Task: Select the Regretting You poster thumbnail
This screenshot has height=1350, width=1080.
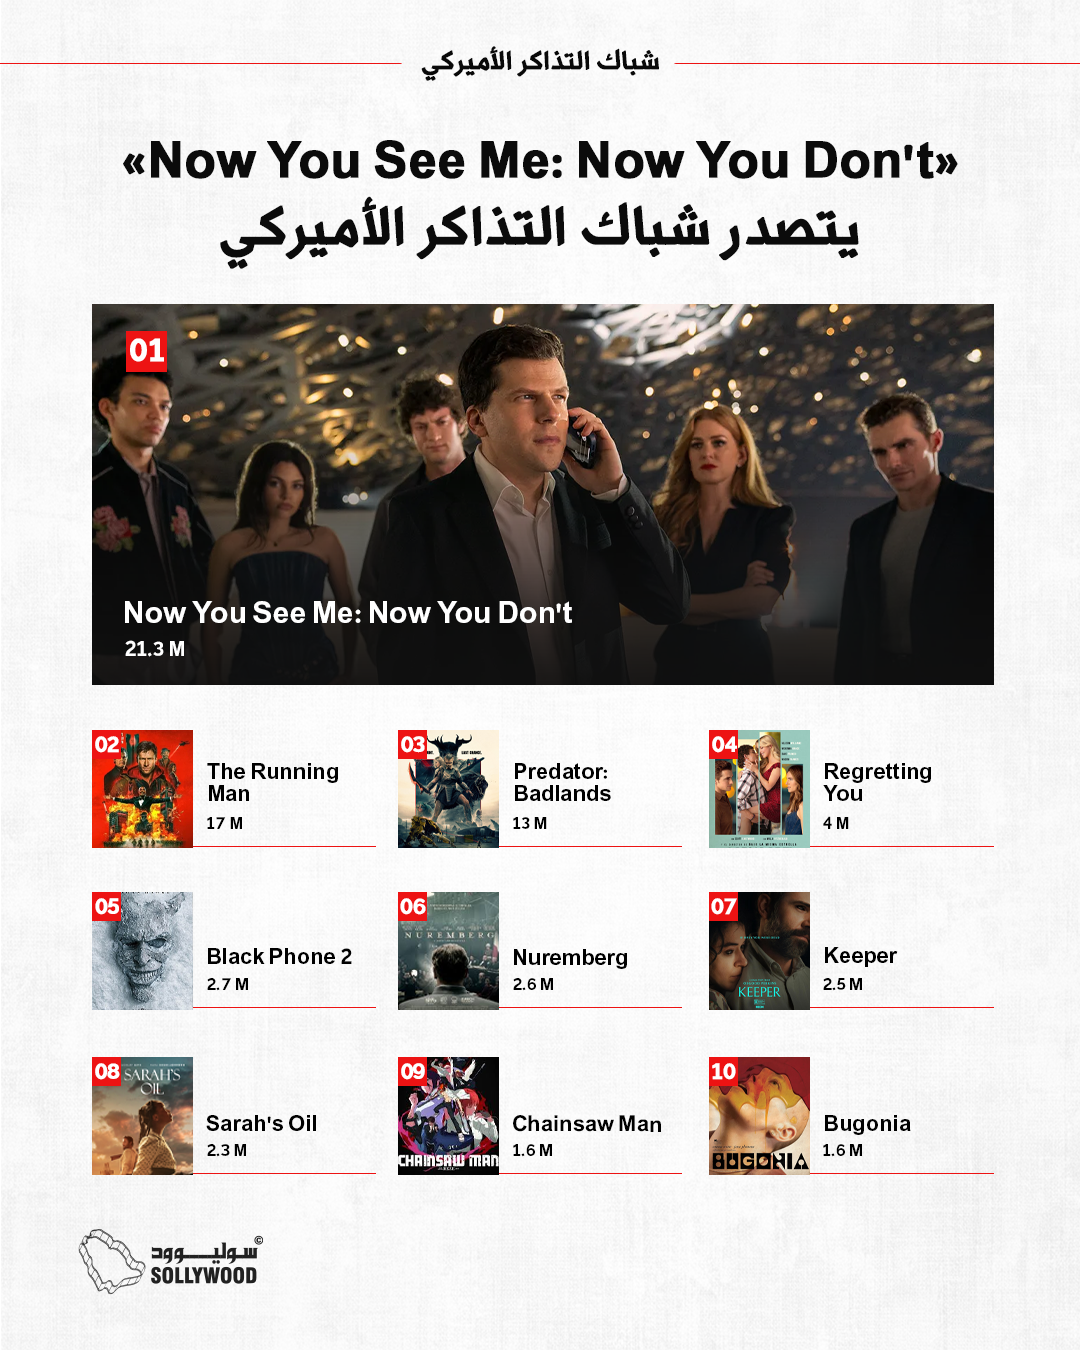Action: [x=759, y=789]
